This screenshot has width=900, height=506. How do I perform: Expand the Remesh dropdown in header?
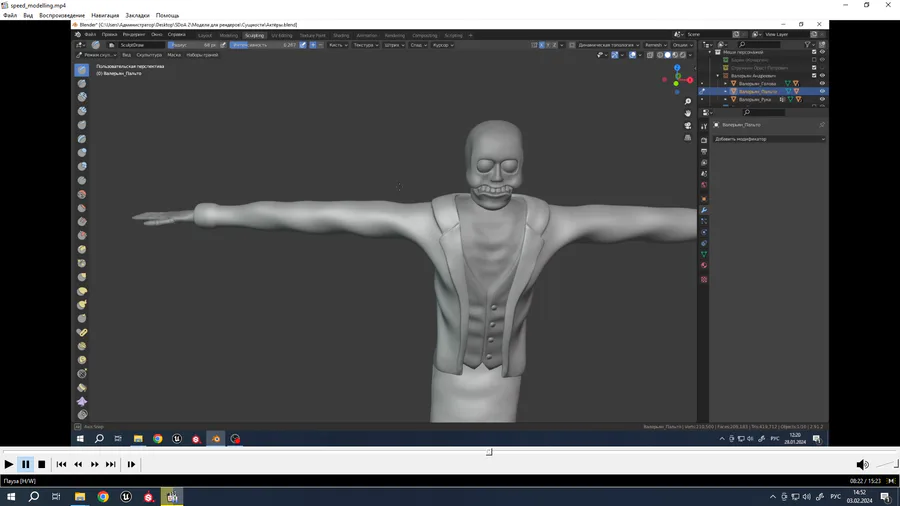(x=655, y=45)
